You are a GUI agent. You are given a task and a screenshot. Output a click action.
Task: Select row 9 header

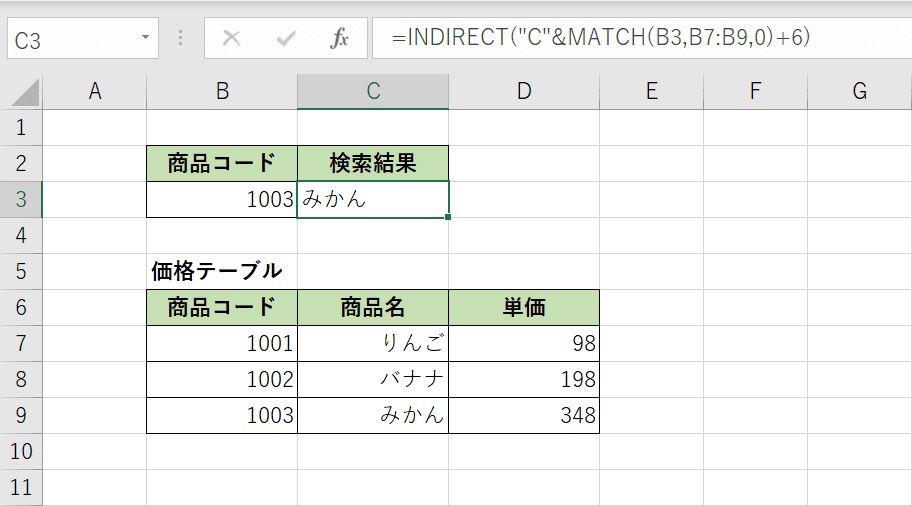pyautogui.click(x=21, y=416)
